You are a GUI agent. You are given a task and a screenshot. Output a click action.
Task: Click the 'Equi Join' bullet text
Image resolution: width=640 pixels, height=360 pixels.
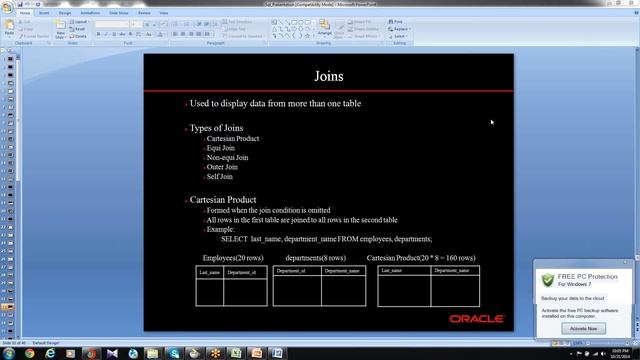pyautogui.click(x=220, y=148)
